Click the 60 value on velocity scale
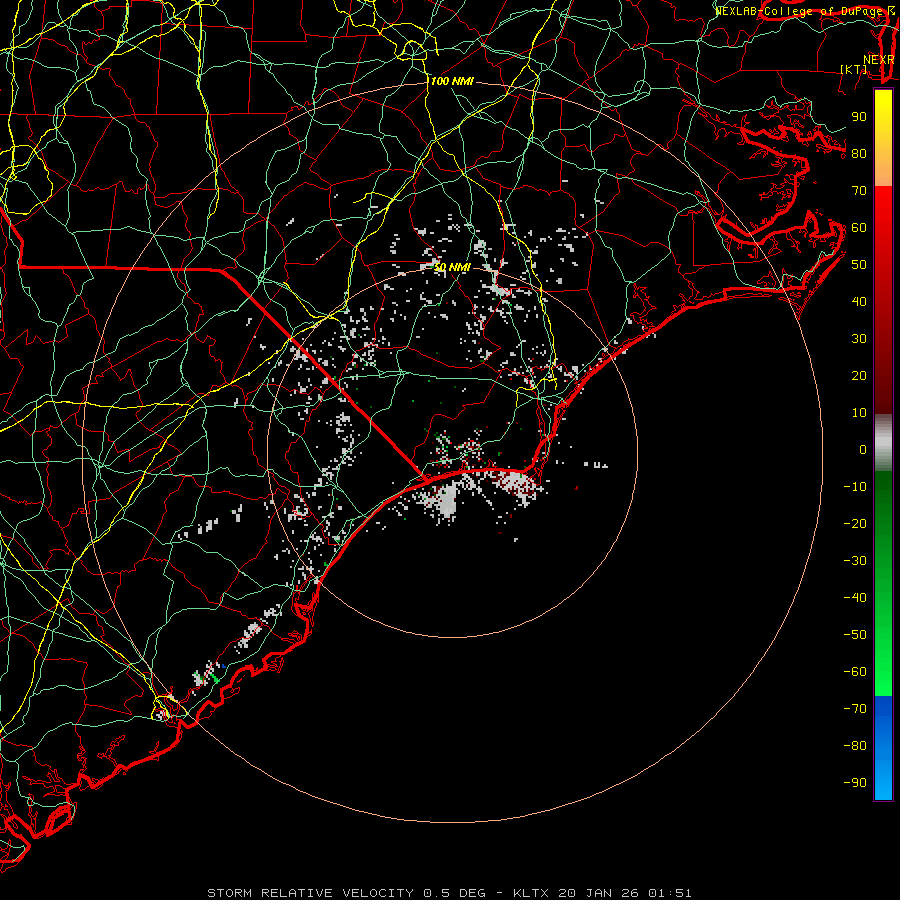 click(859, 227)
